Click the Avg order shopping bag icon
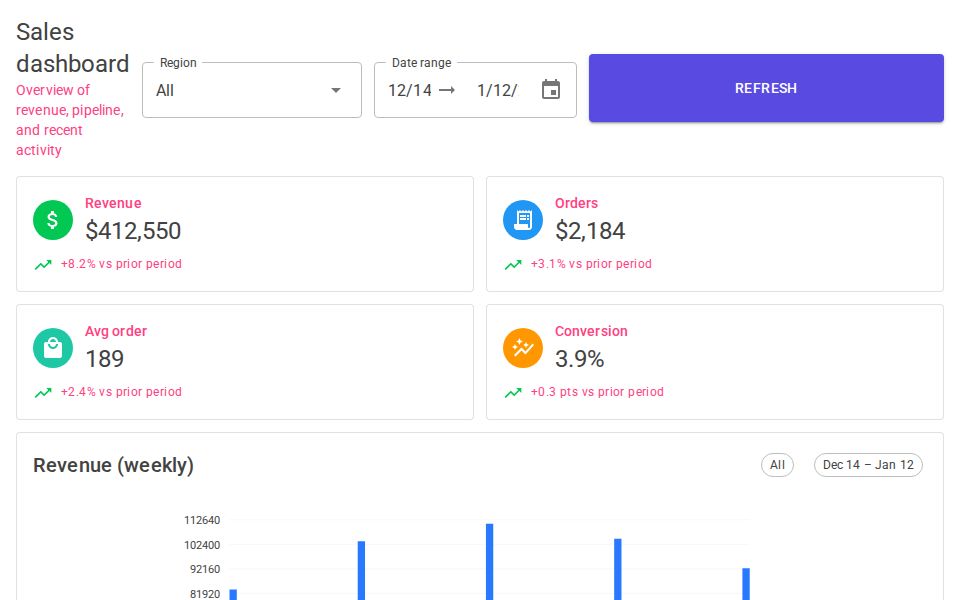Viewport: 960px width, 600px height. [53, 348]
